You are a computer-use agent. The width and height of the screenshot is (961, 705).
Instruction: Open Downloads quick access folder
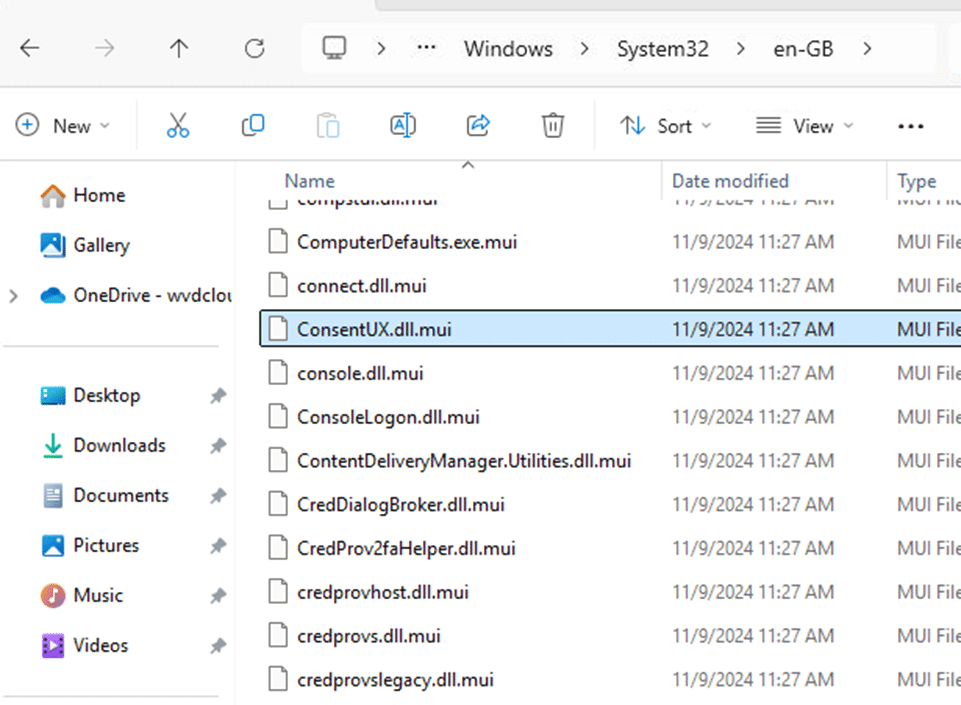coord(102,446)
